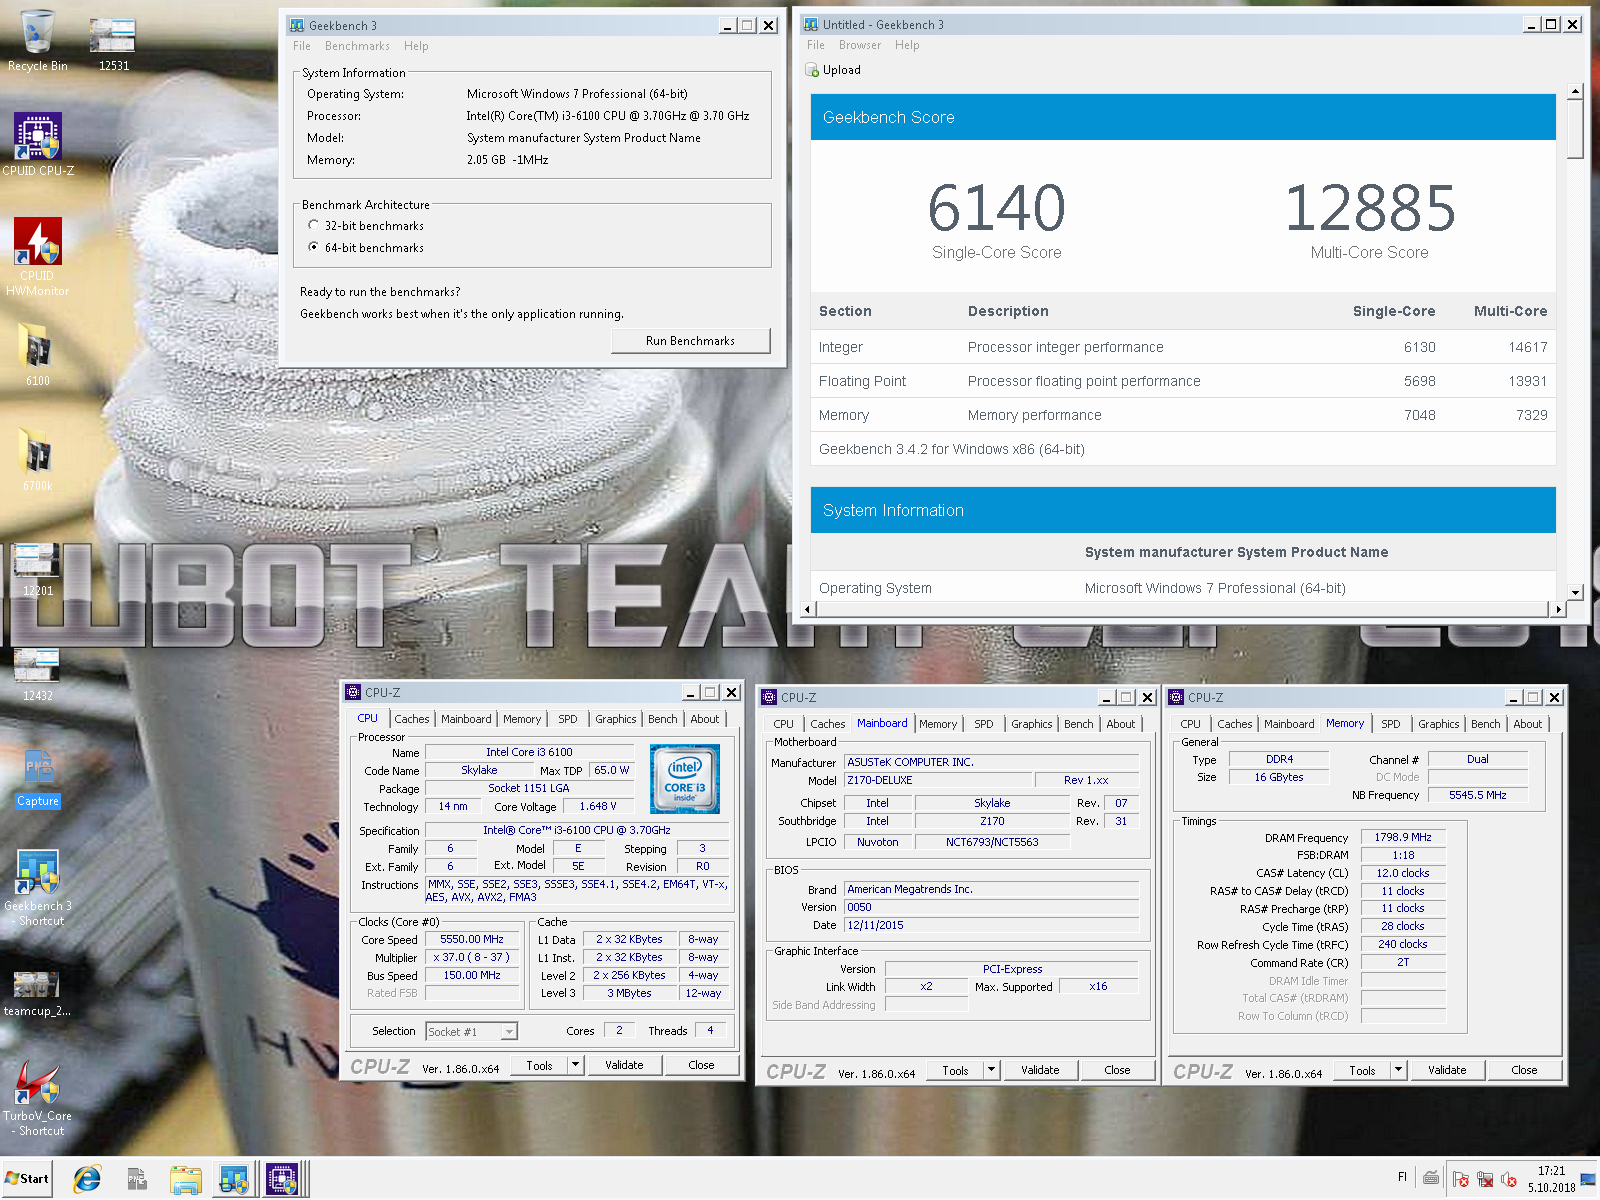
Task: Open the Recycle Bin desktop icon
Action: 38,40
